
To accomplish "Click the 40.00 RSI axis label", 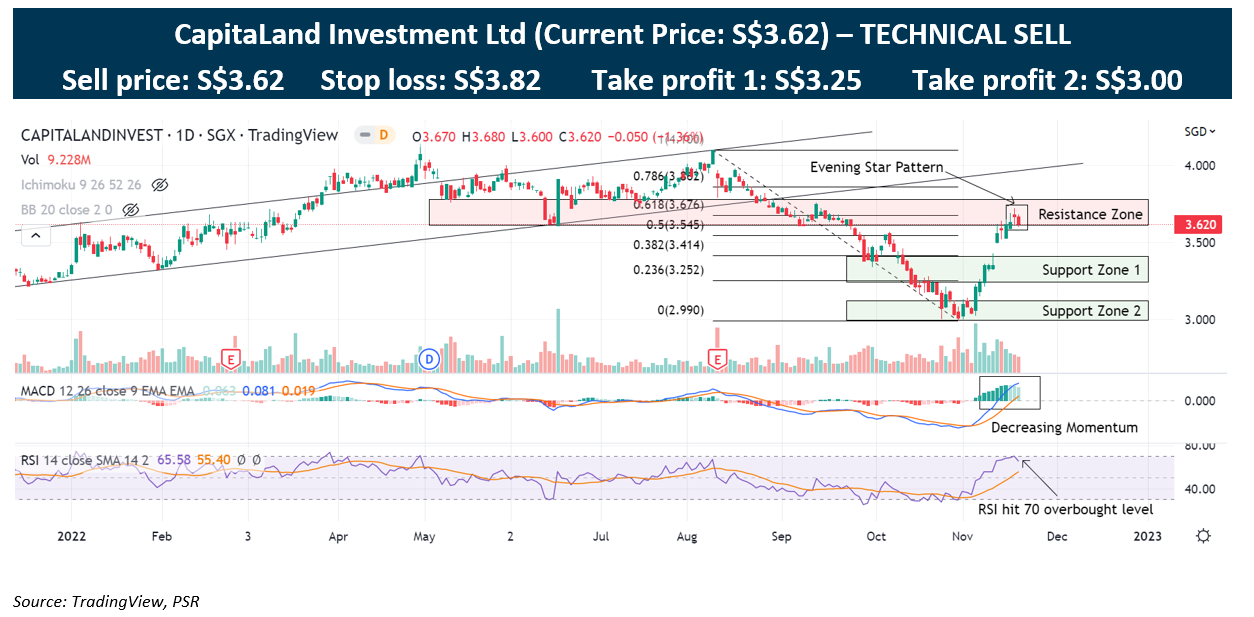I will click(1199, 489).
